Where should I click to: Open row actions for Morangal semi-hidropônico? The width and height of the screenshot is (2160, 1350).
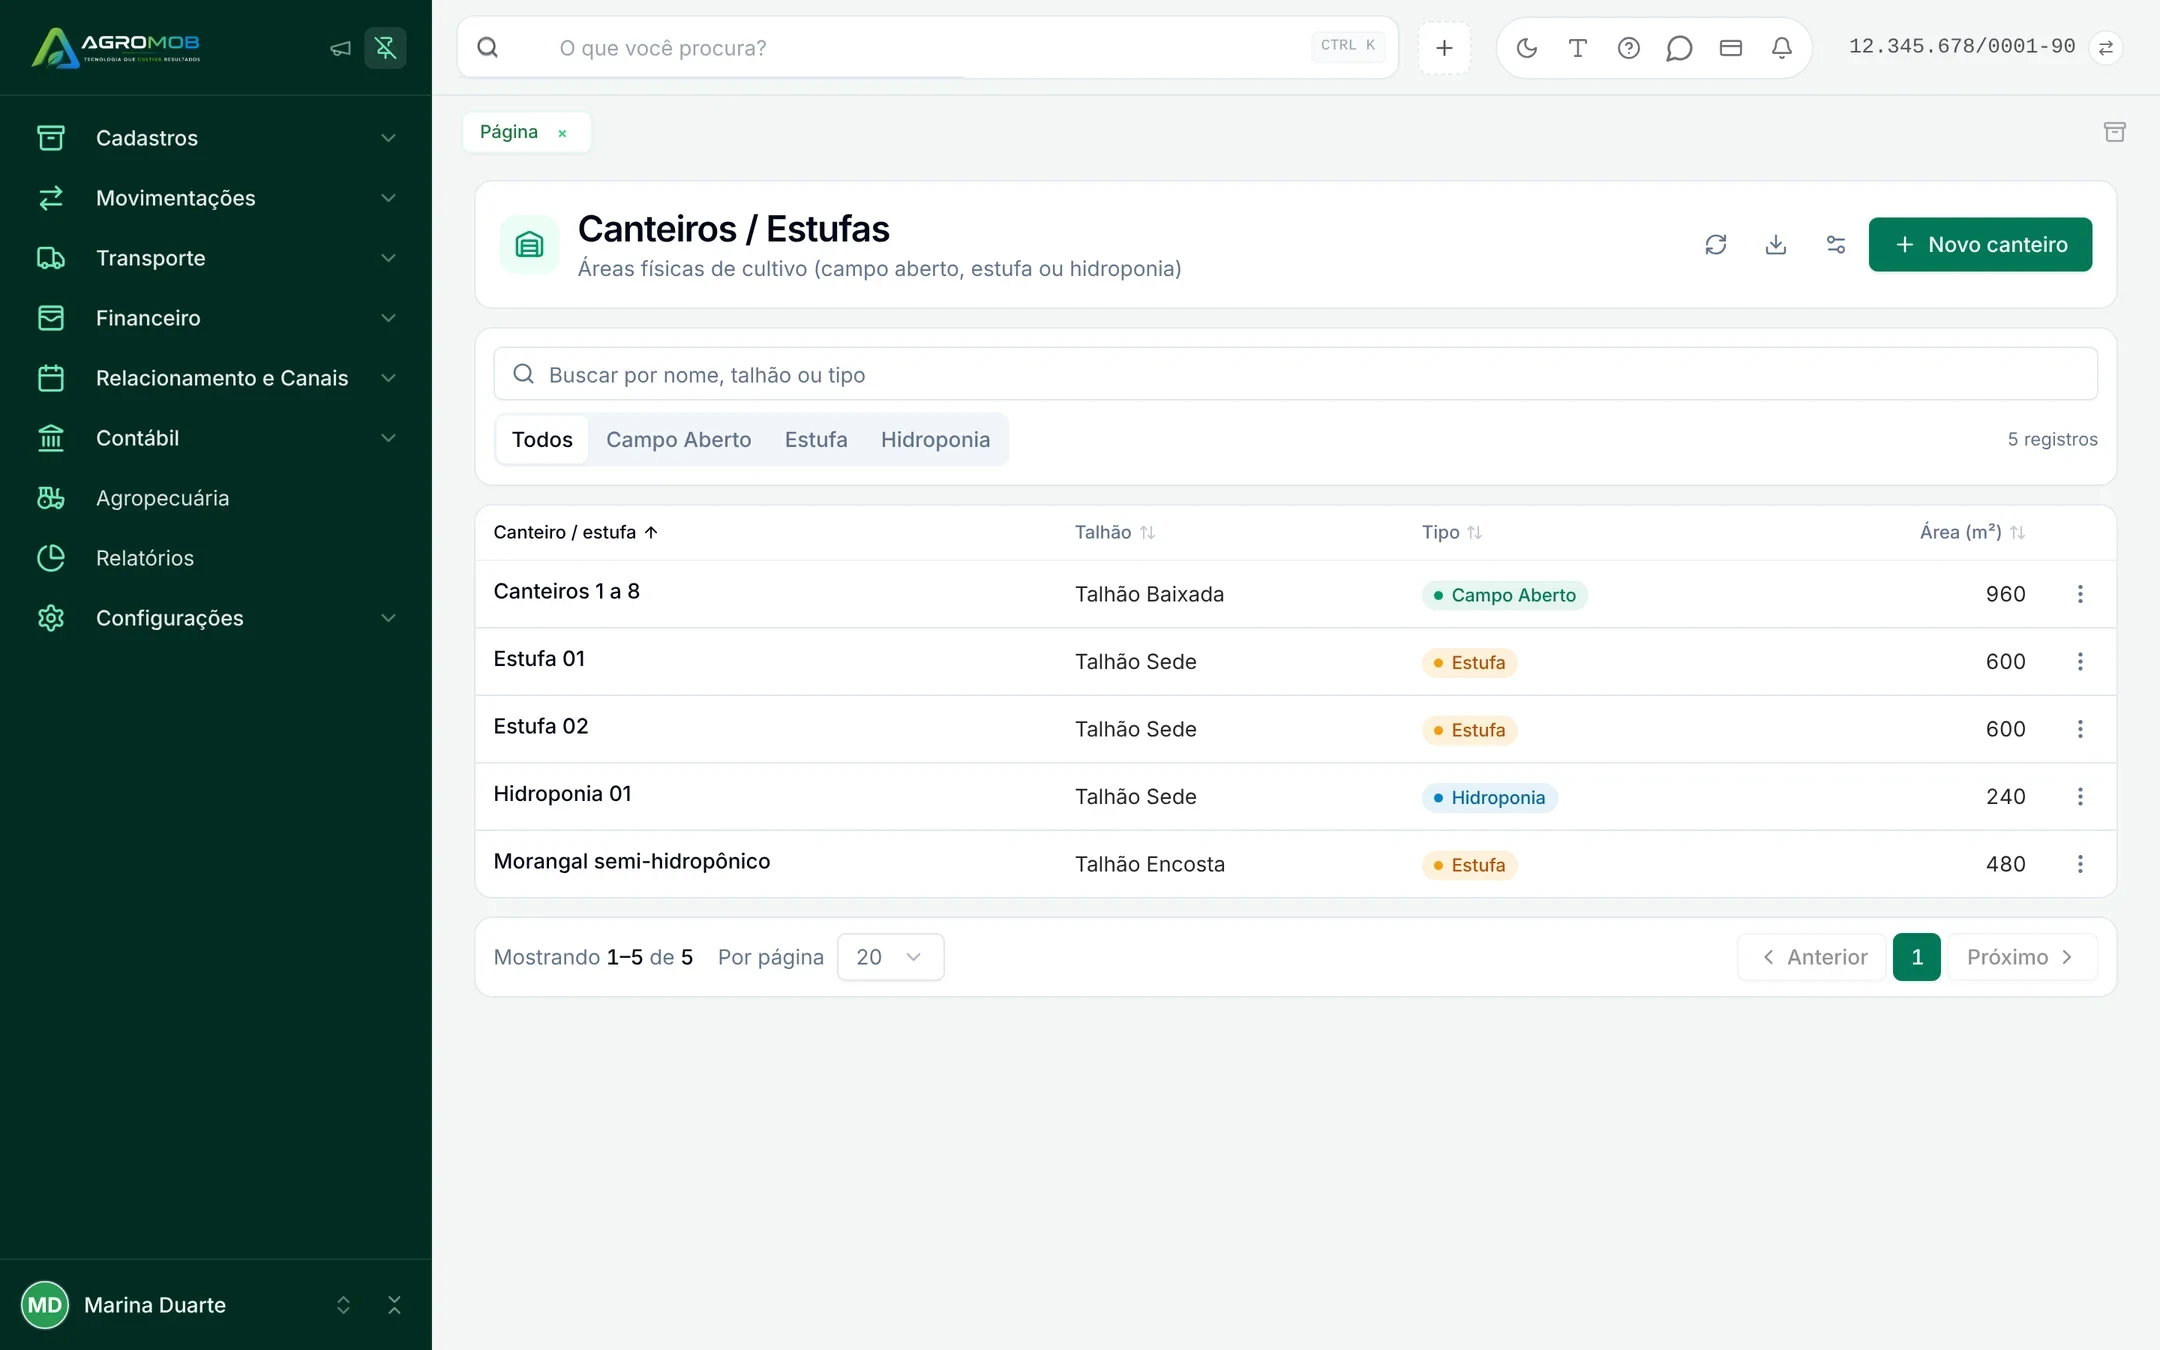click(2080, 864)
